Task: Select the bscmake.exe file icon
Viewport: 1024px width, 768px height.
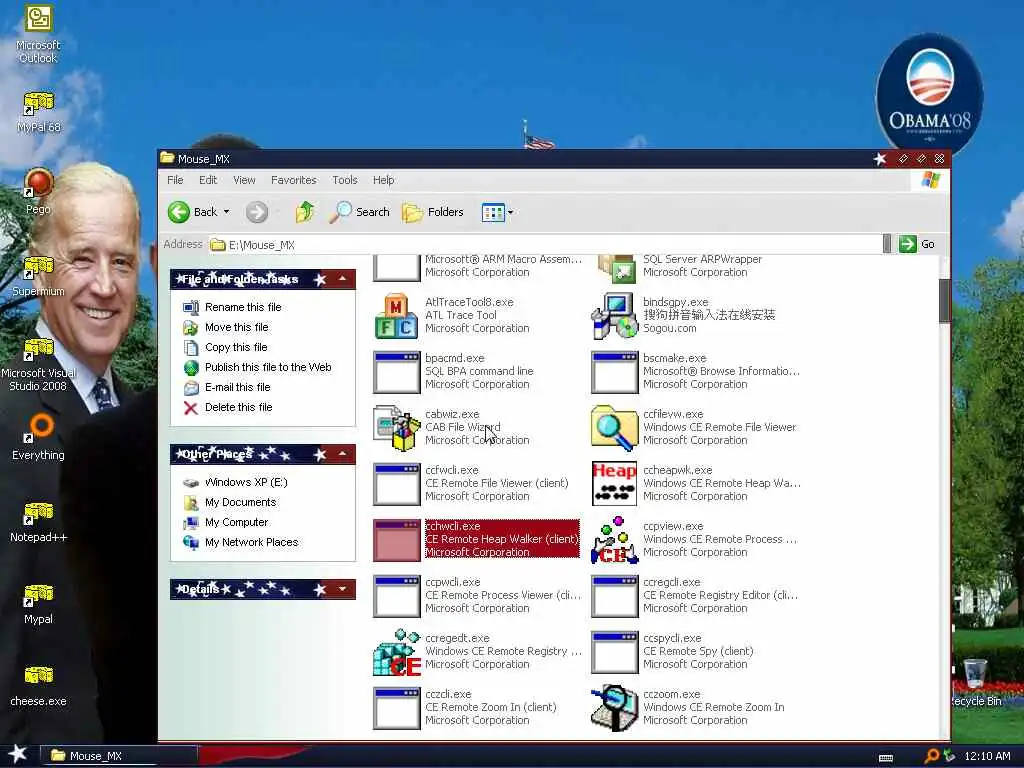Action: pos(615,372)
